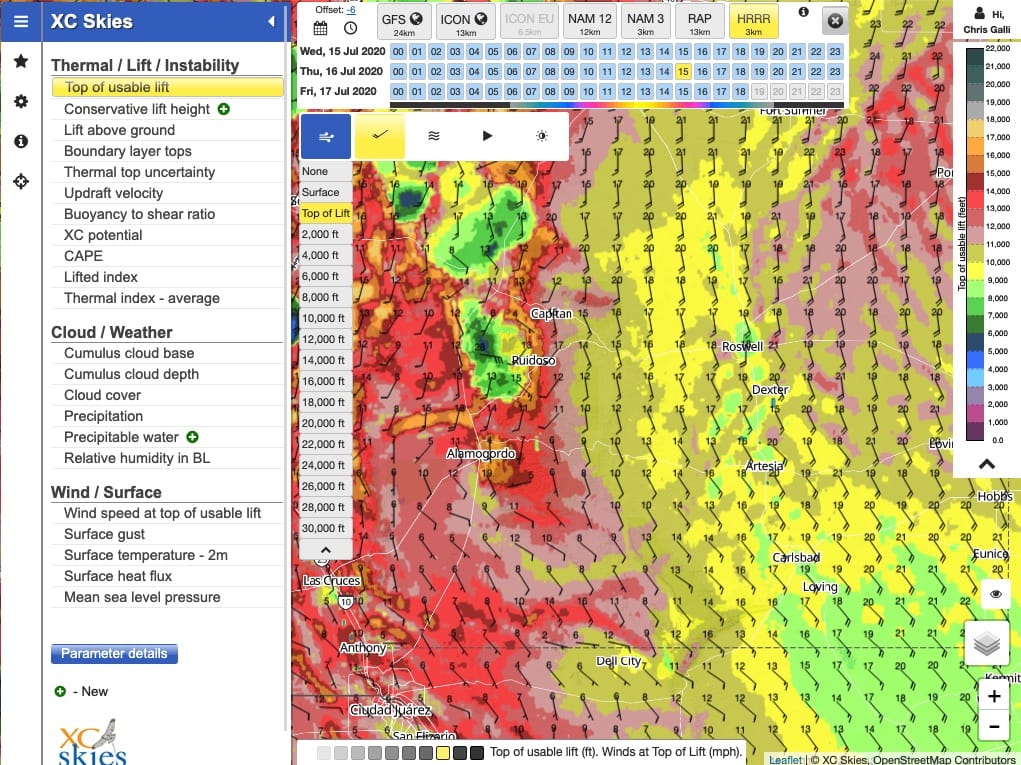
Task: Select CAPE parameter
Action: pyautogui.click(x=167, y=256)
